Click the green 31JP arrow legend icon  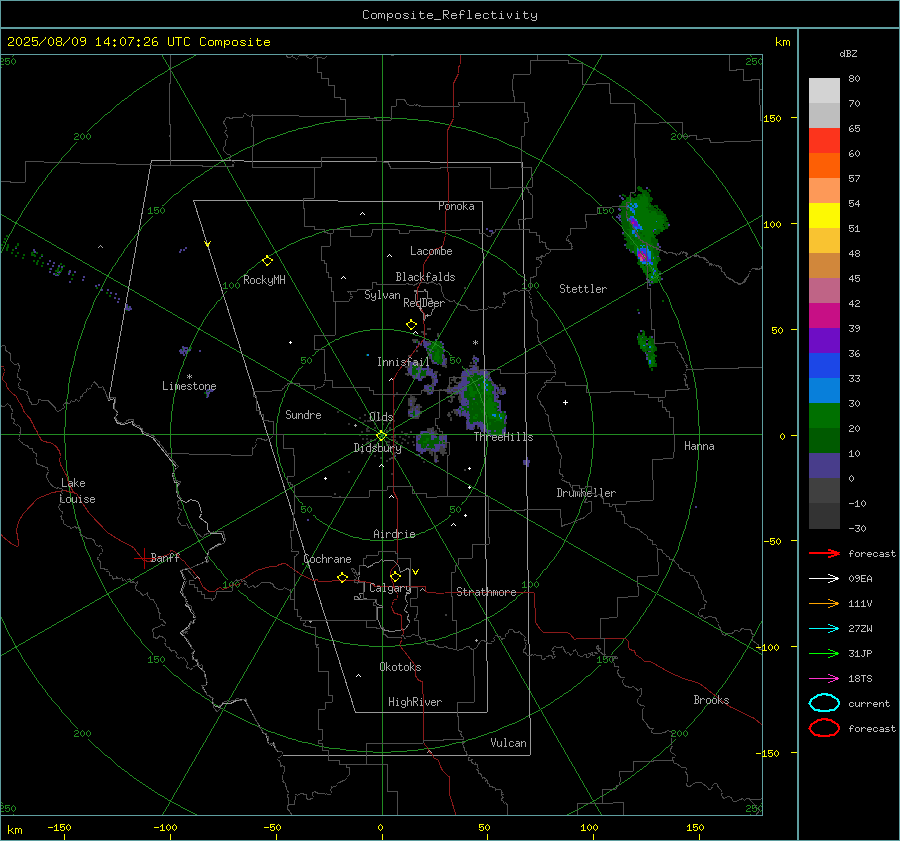824,653
